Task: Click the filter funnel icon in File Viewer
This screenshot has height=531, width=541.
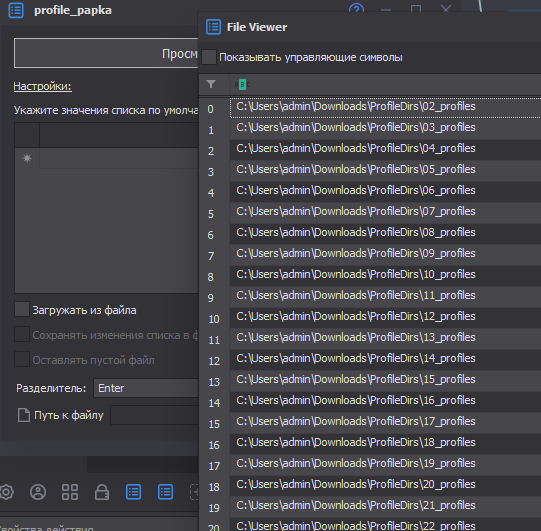Action: tap(211, 84)
